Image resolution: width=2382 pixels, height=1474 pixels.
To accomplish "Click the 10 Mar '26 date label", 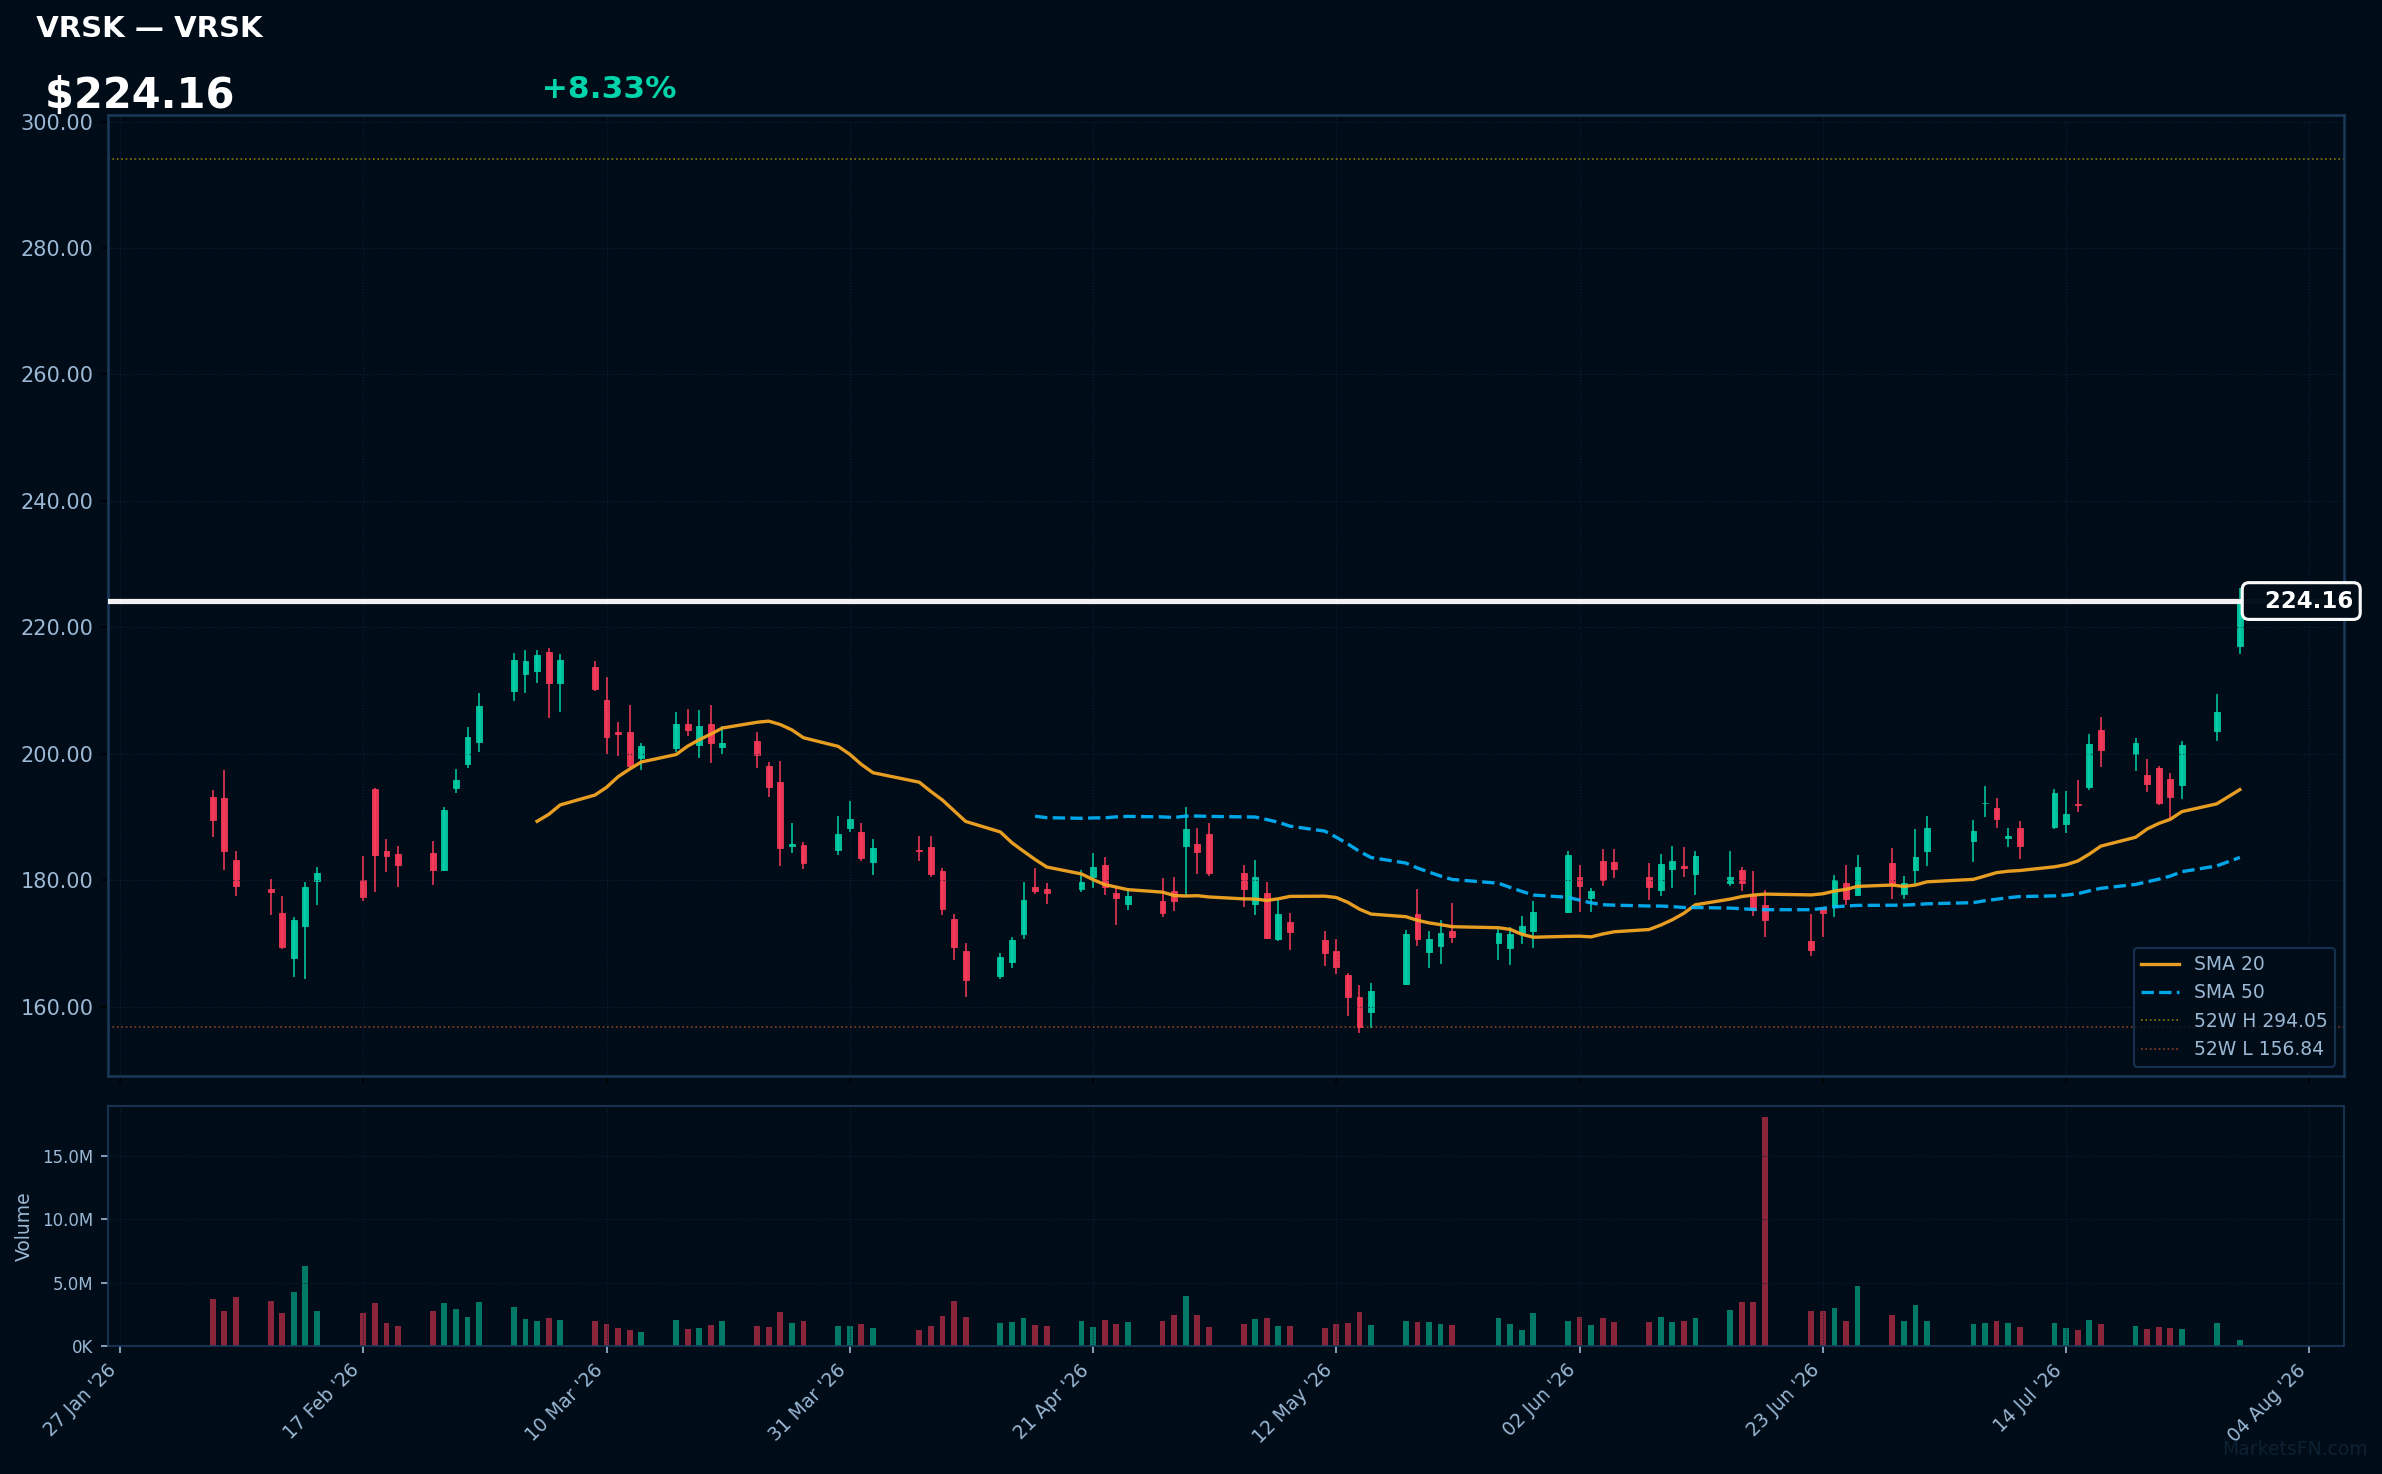I will (x=564, y=1400).
